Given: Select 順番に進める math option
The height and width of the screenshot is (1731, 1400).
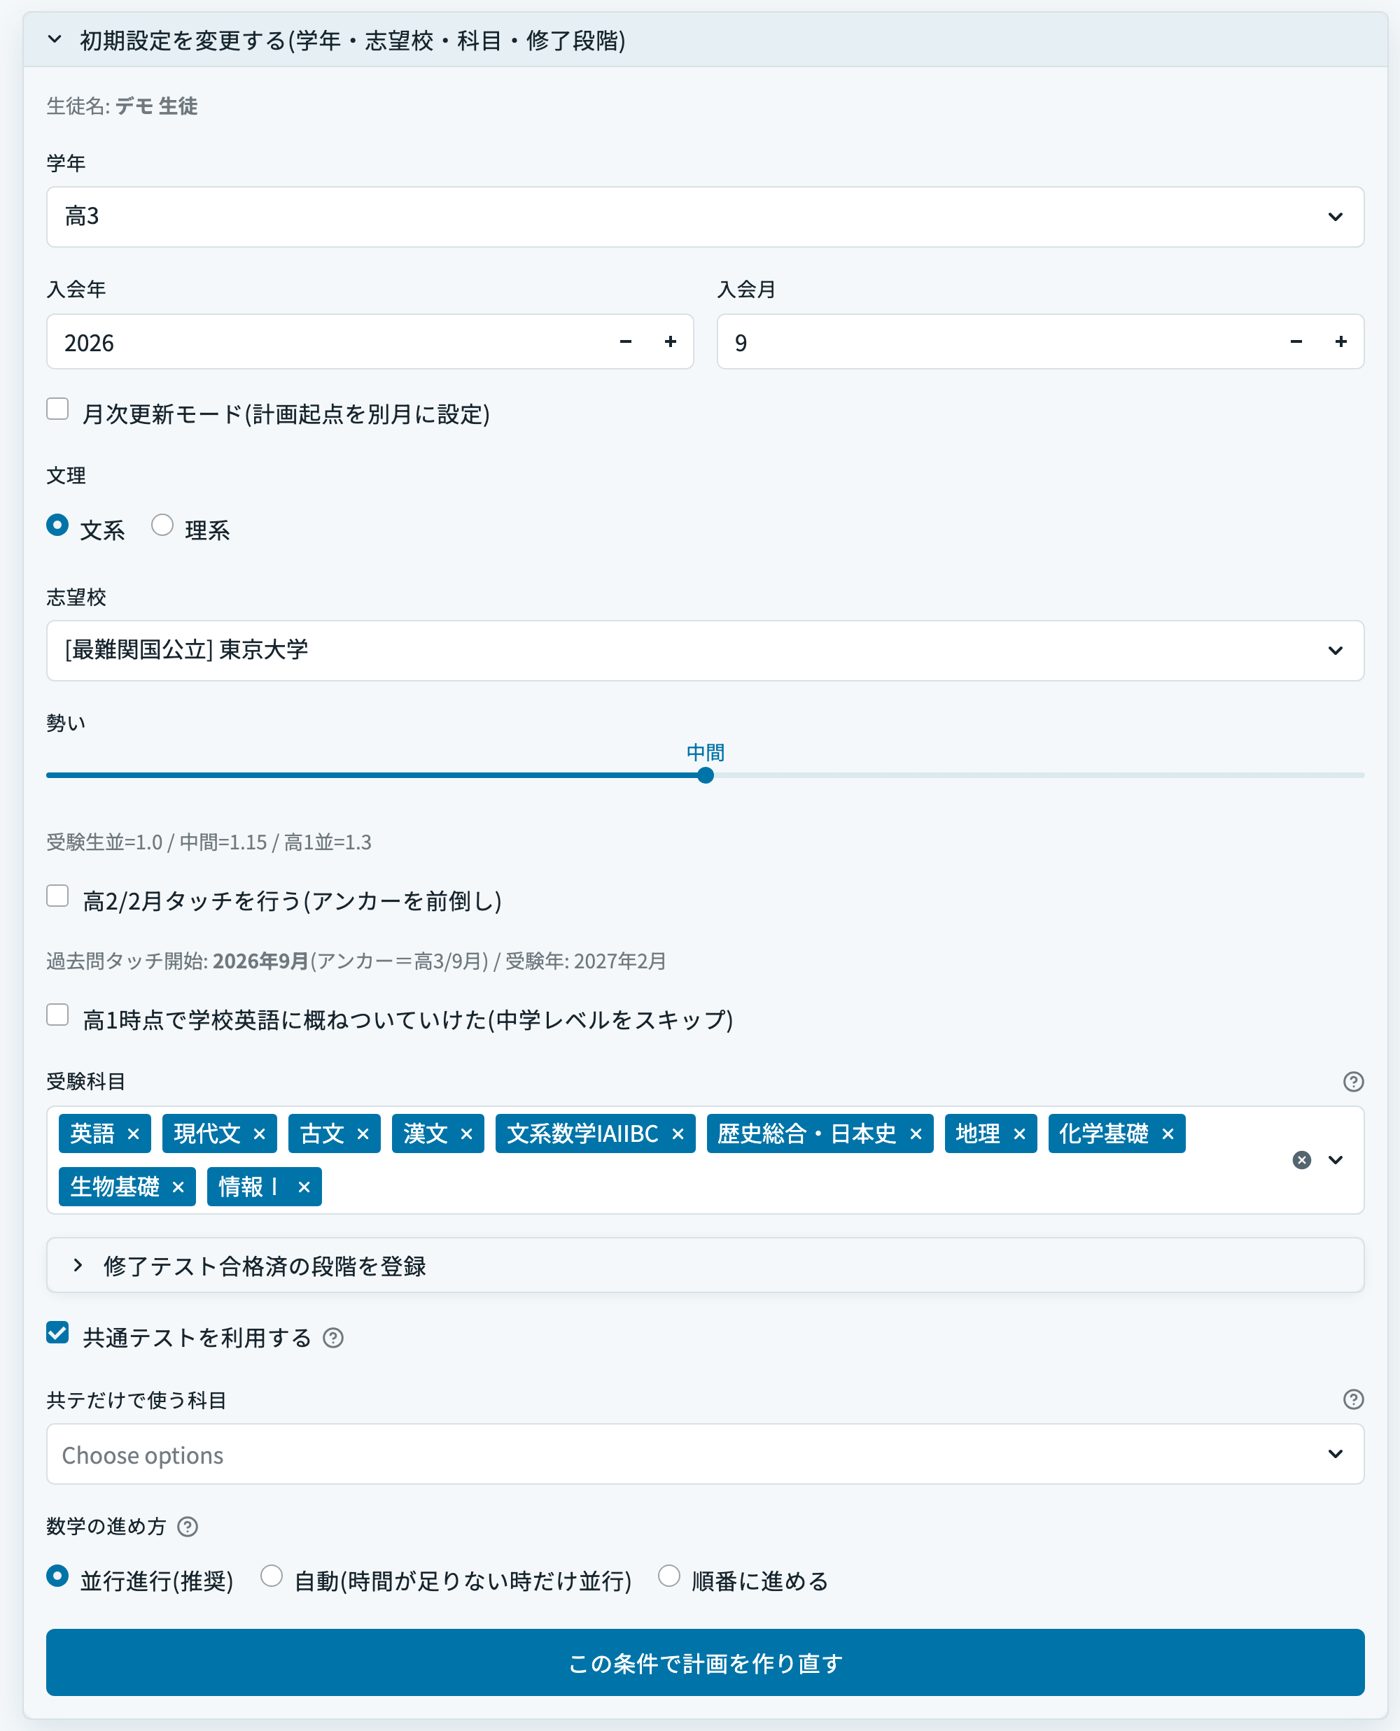Looking at the screenshot, I should 669,1576.
